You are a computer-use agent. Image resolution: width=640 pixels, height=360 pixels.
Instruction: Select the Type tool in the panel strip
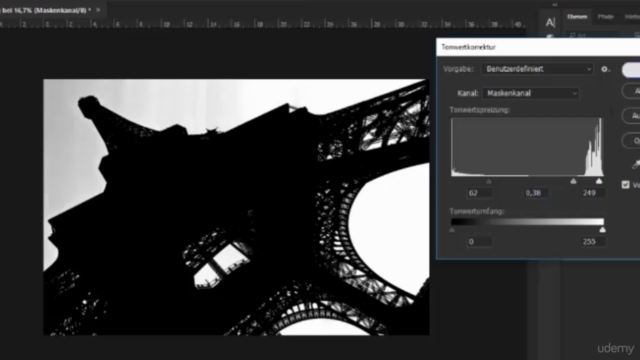coord(550,22)
